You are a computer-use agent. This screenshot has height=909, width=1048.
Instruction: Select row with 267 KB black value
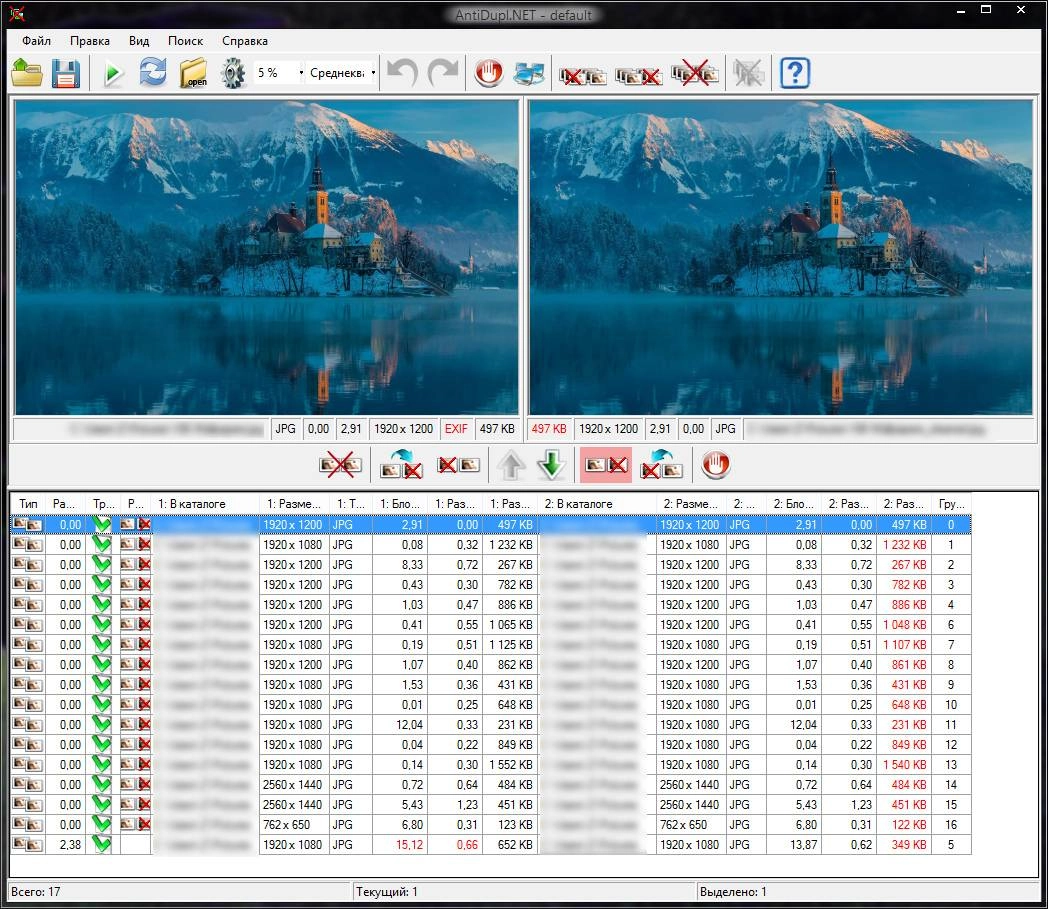coord(491,565)
